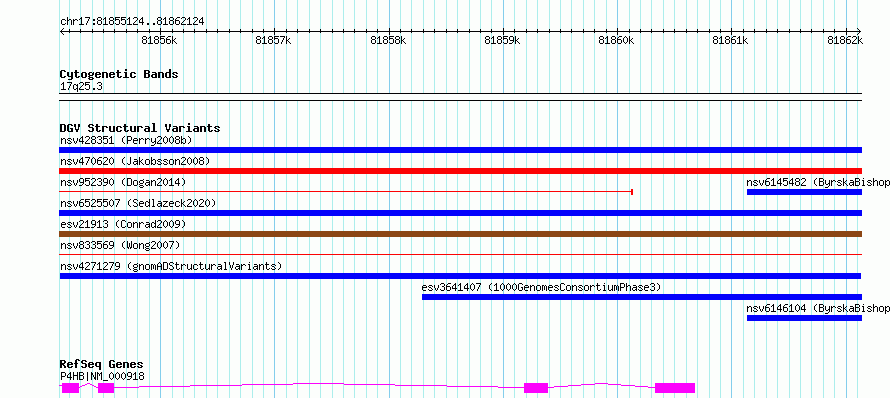The width and height of the screenshot is (890, 398).
Task: Click the nsv833569 (Wong2007) label
Action: point(120,245)
